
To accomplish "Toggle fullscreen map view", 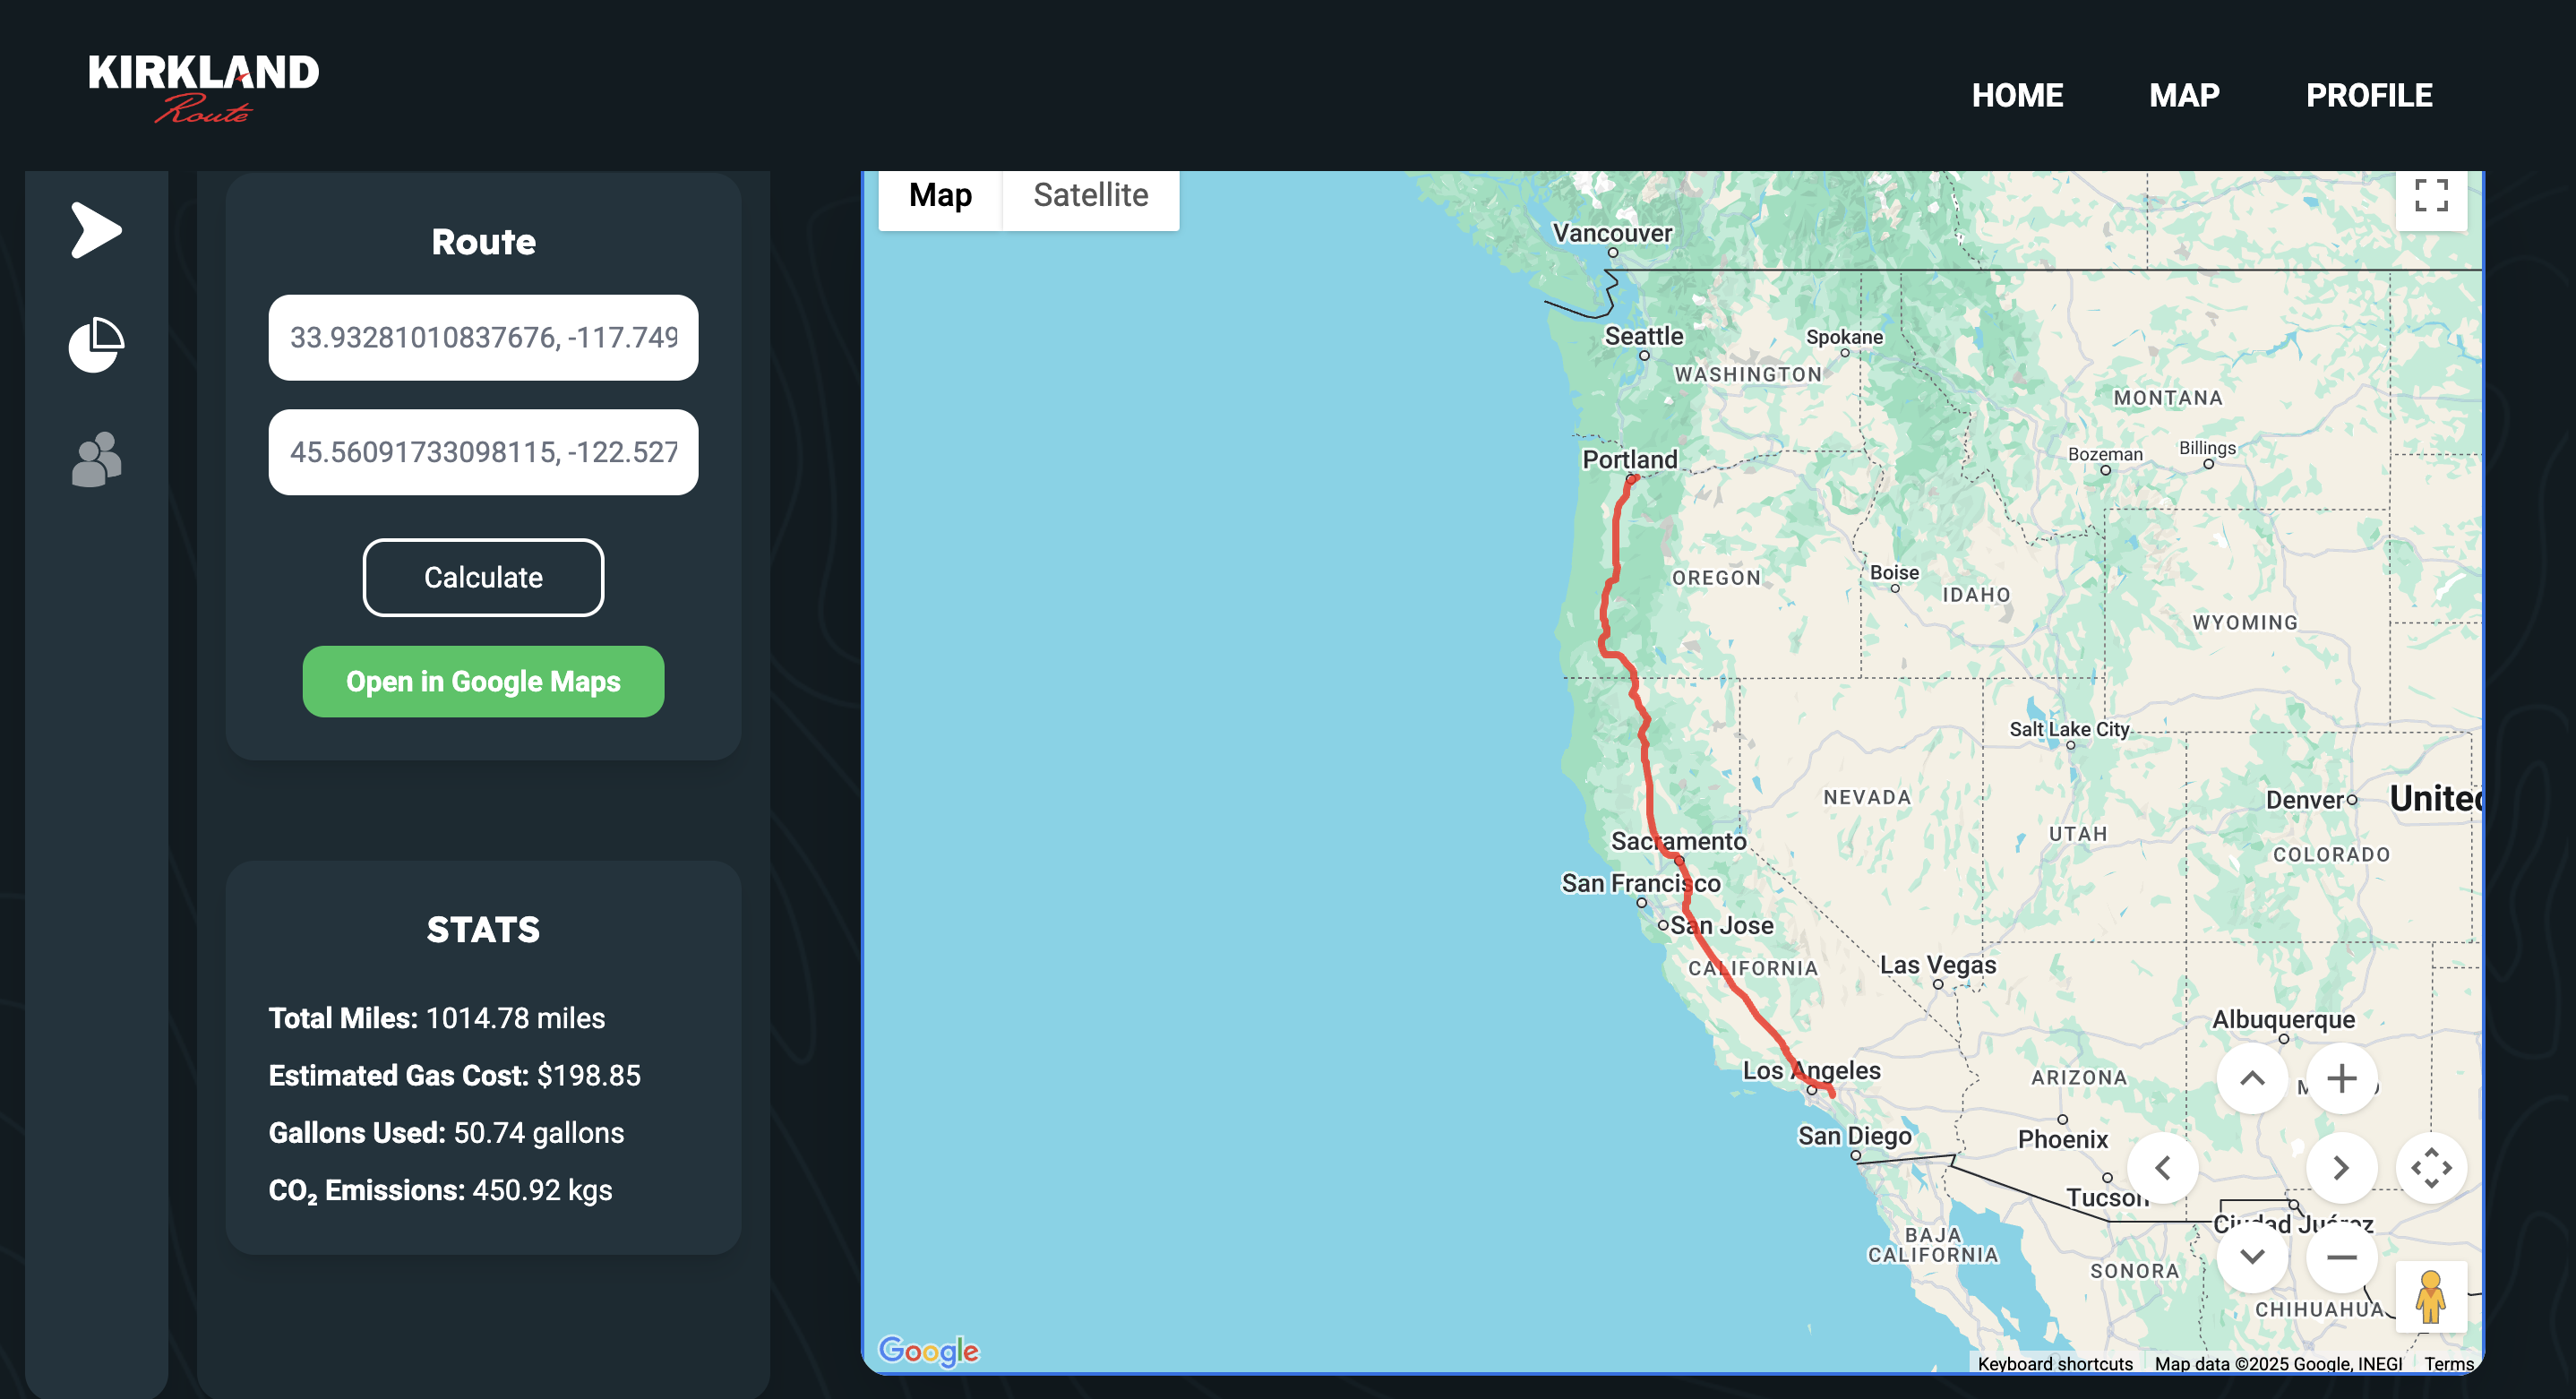I will (2430, 195).
